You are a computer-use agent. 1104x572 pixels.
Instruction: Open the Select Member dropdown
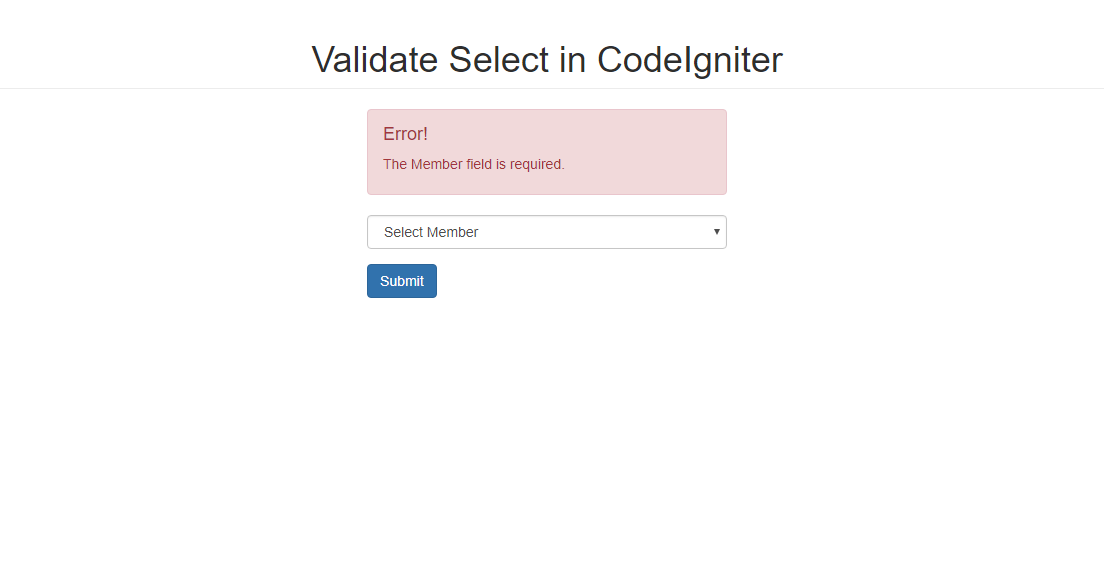click(546, 232)
